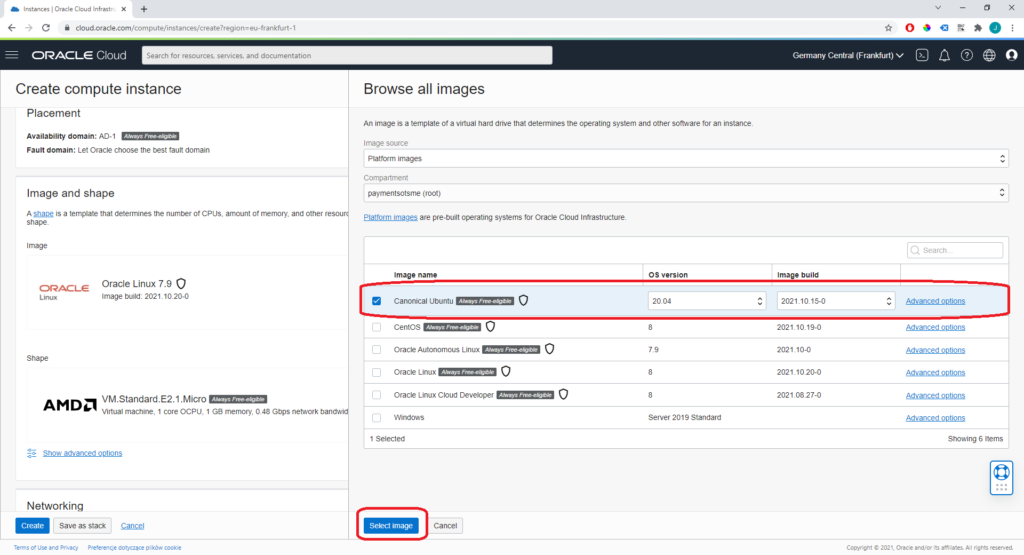Click the shield icon next to CentOS
The width and height of the screenshot is (1024, 555).
(x=490, y=326)
